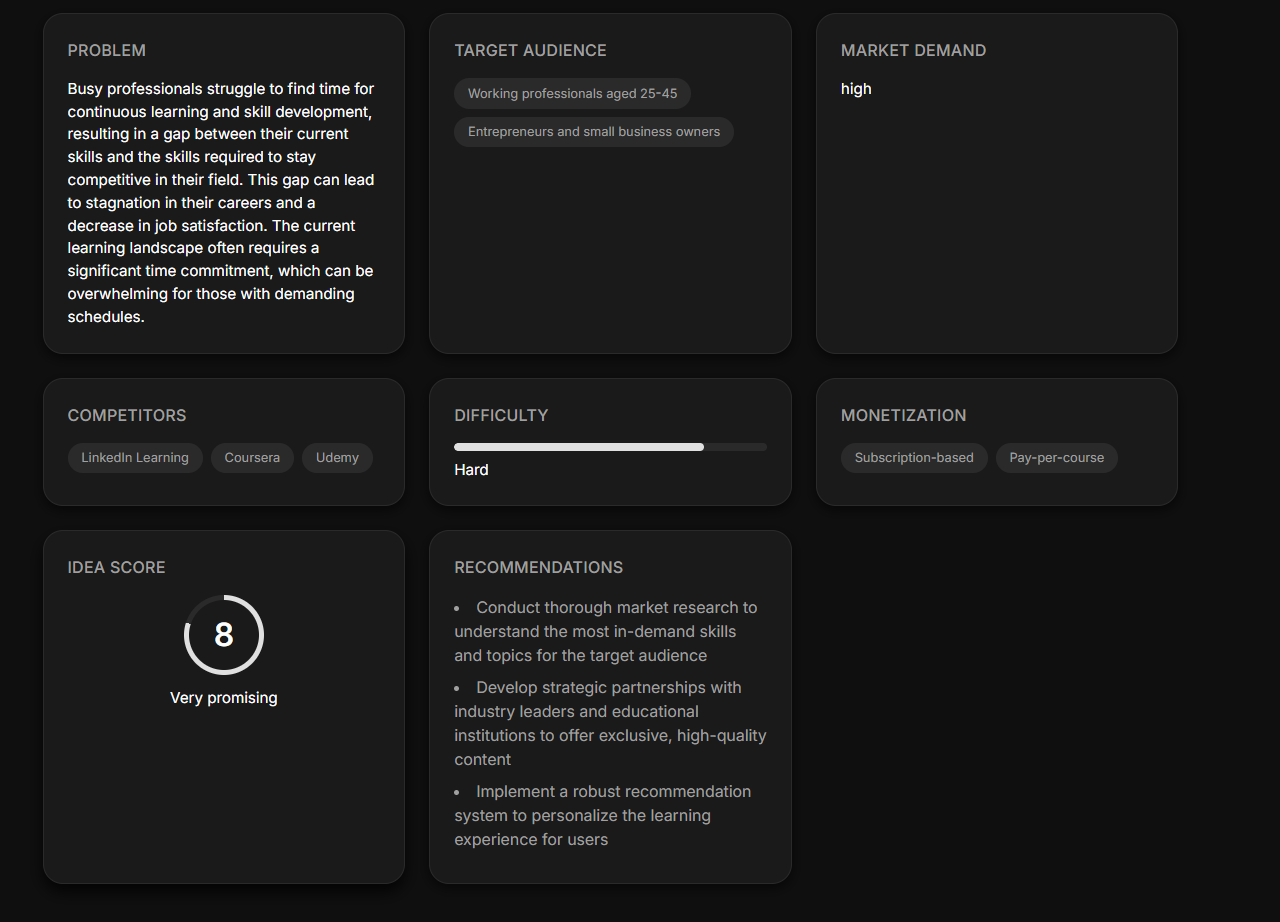
Task: Click the DIFFICULTY heading
Action: (x=501, y=415)
